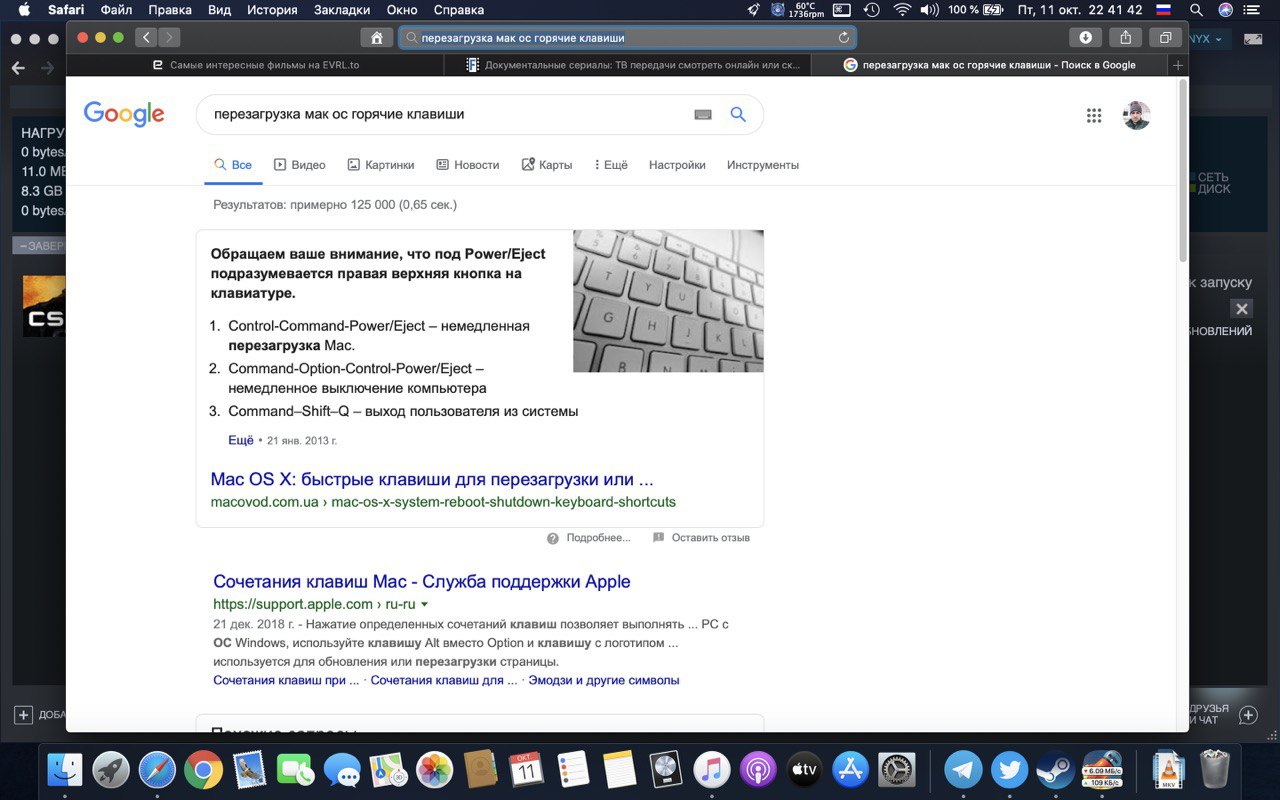Click the Safari share button
The image size is (1280, 800).
click(1126, 38)
